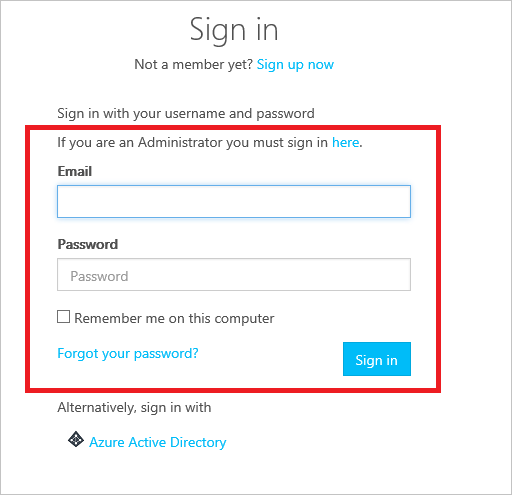Open the Forgot your password? link
The width and height of the screenshot is (512, 495).
(x=128, y=353)
